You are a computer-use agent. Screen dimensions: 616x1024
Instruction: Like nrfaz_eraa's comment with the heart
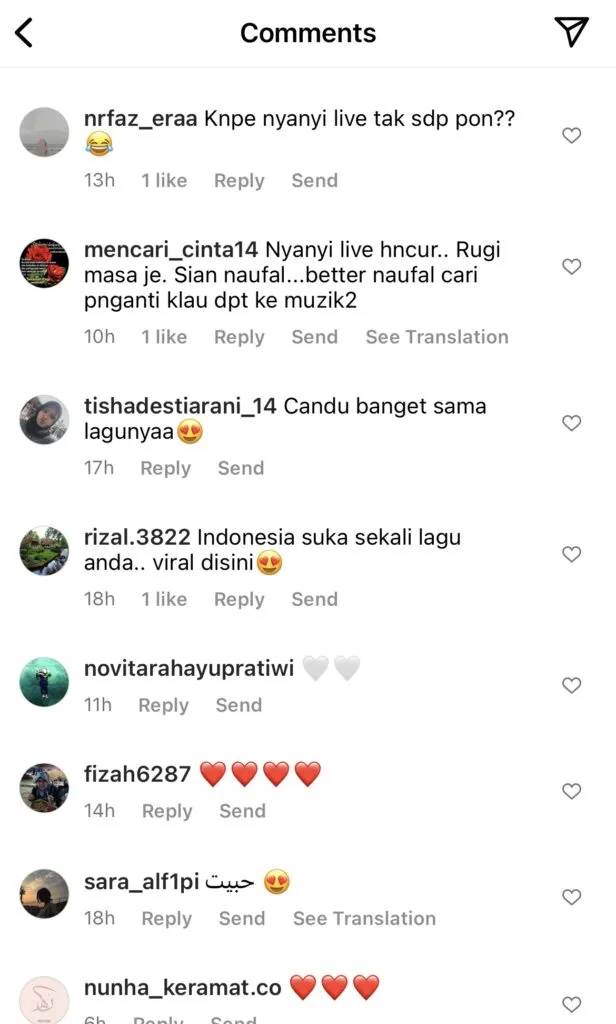pyautogui.click(x=572, y=135)
